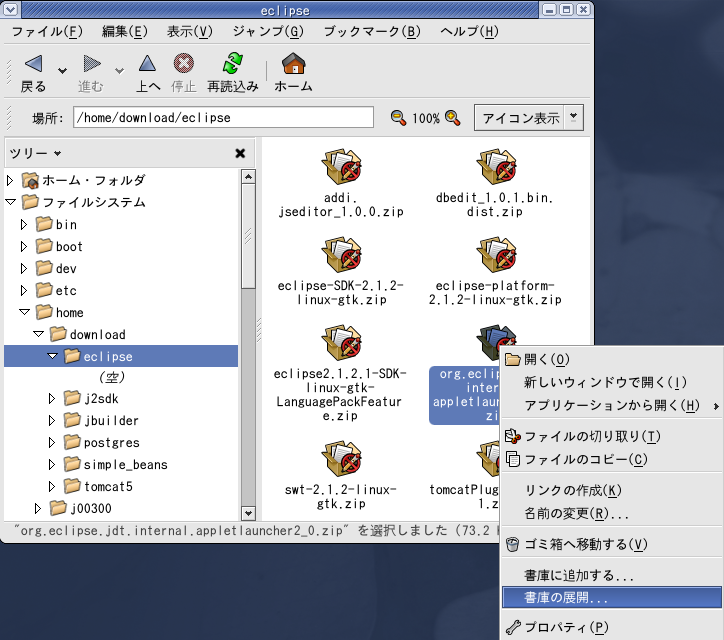Select the addi.jseditor_1.0.0.zip archive icon

(x=341, y=167)
